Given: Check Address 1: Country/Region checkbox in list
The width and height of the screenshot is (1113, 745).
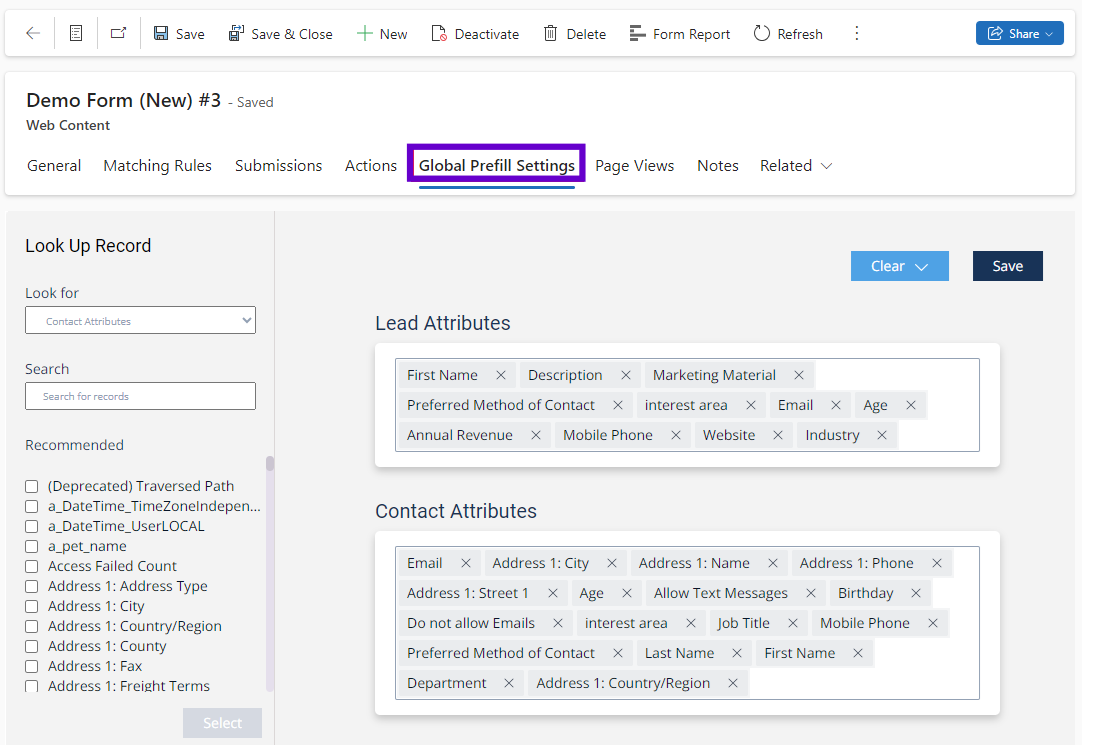Looking at the screenshot, I should tap(31, 627).
